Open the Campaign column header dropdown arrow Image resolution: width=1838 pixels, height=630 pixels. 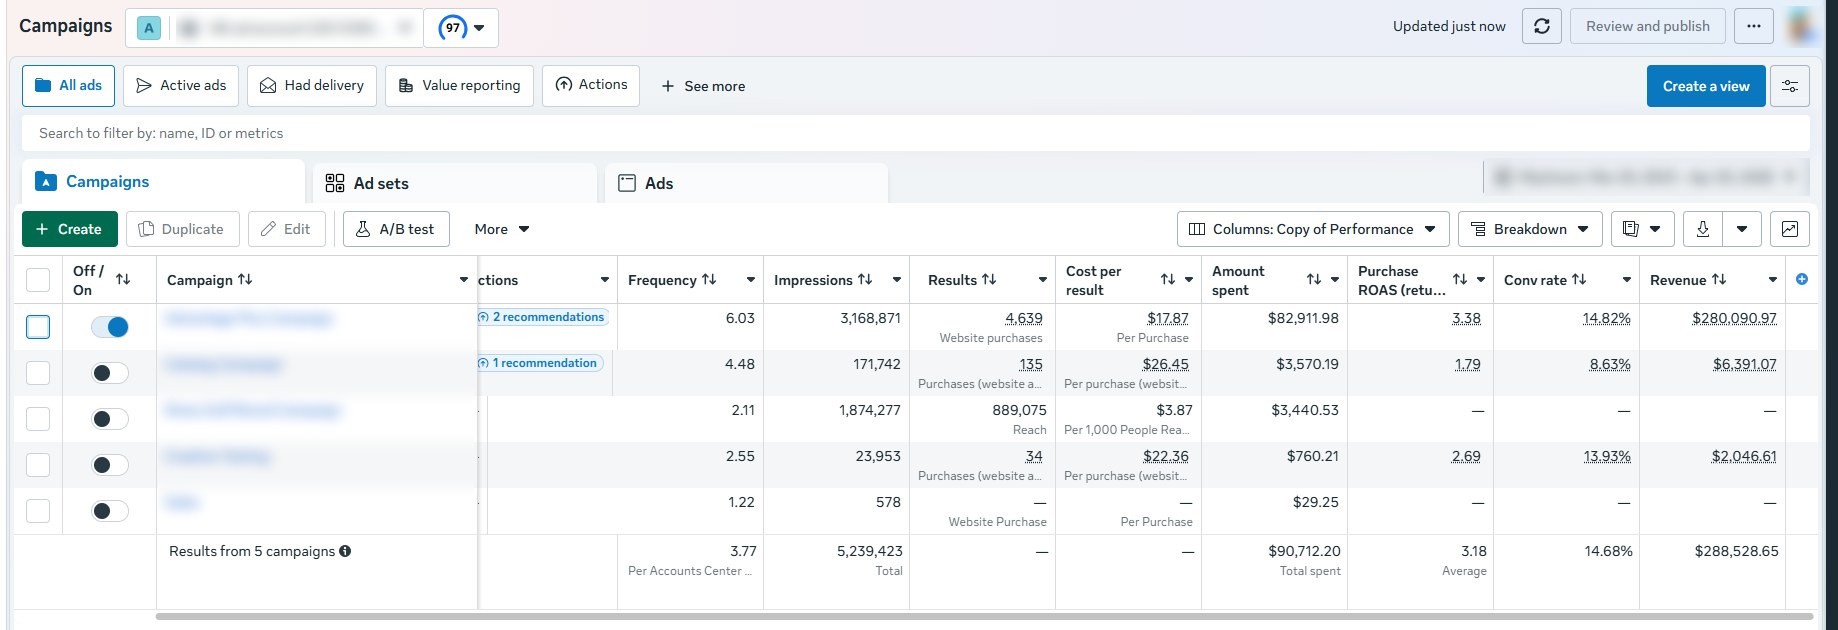(463, 280)
